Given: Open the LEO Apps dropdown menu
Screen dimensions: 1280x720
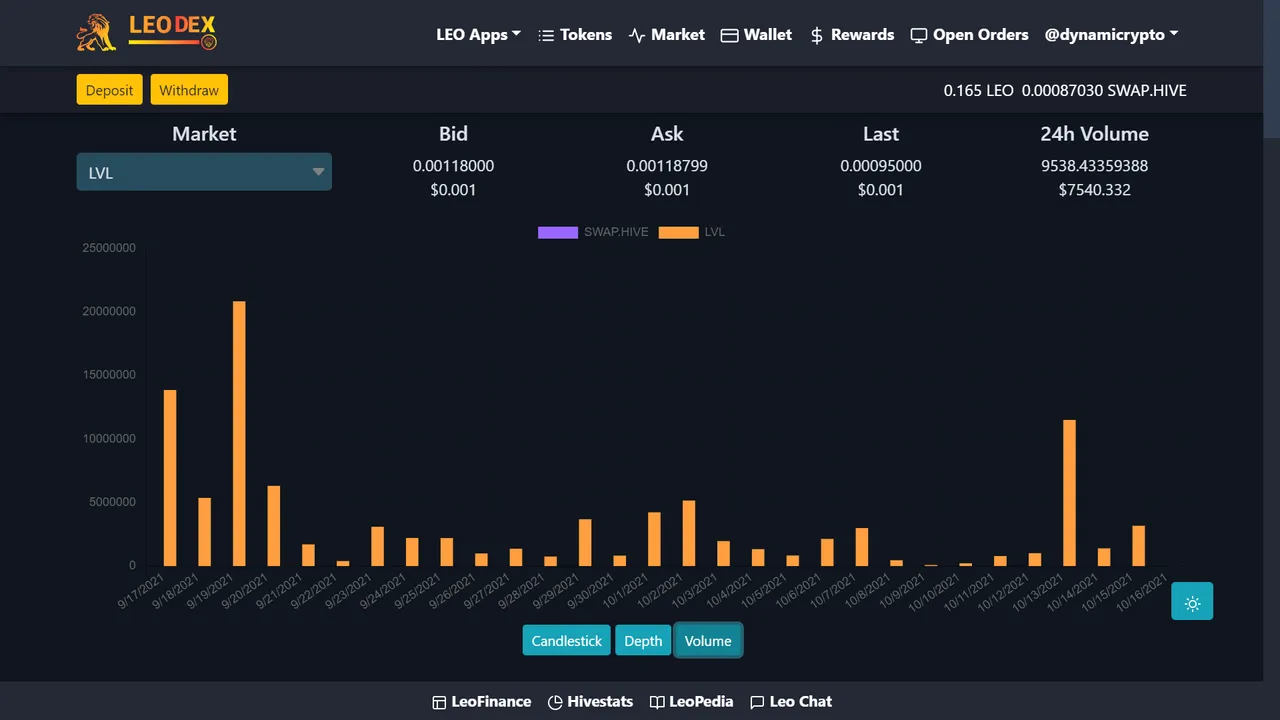Looking at the screenshot, I should point(478,34).
